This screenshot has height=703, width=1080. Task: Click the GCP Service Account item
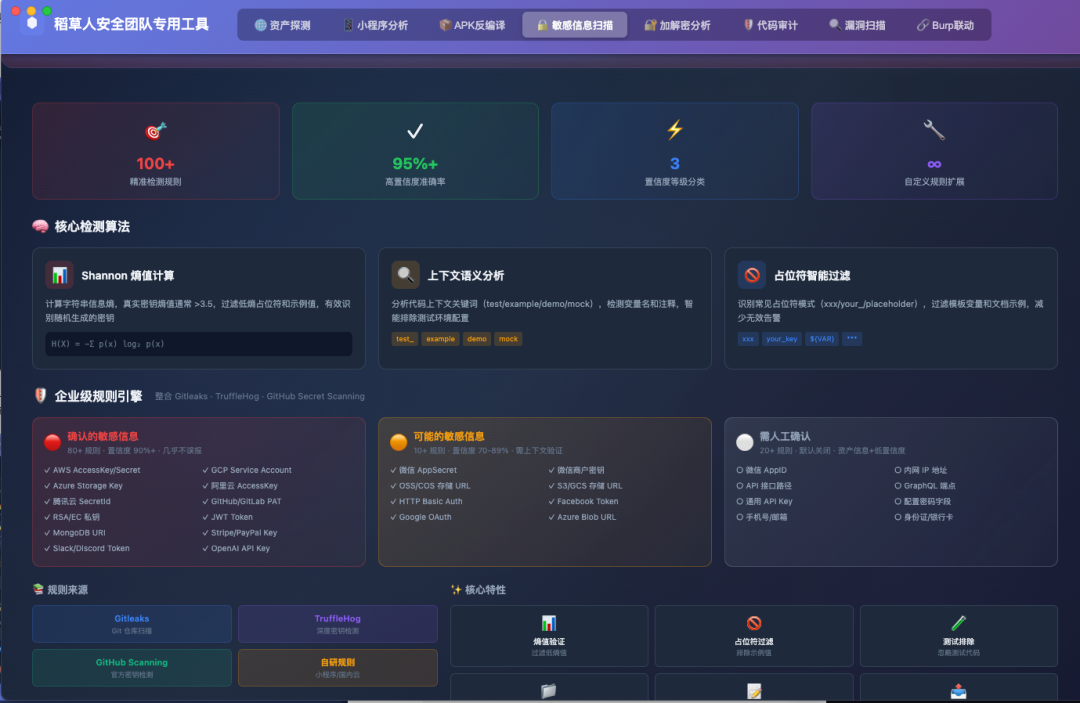247,470
